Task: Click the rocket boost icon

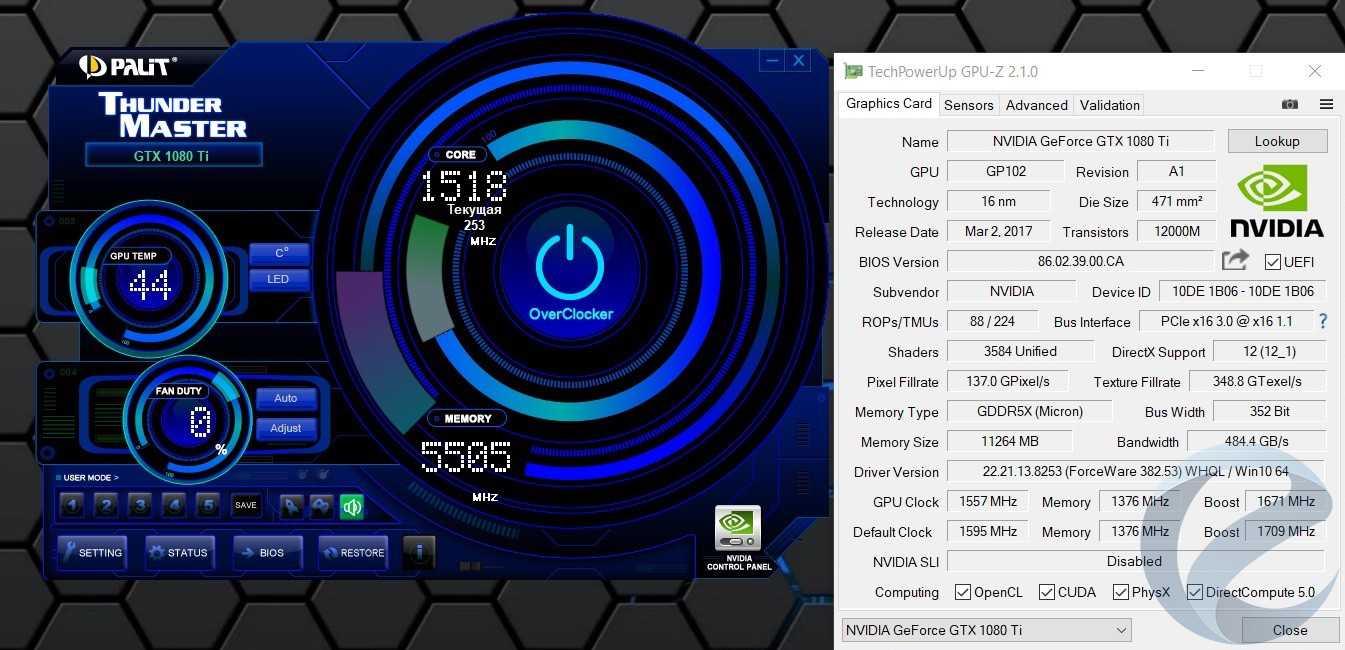Action: [x=291, y=506]
